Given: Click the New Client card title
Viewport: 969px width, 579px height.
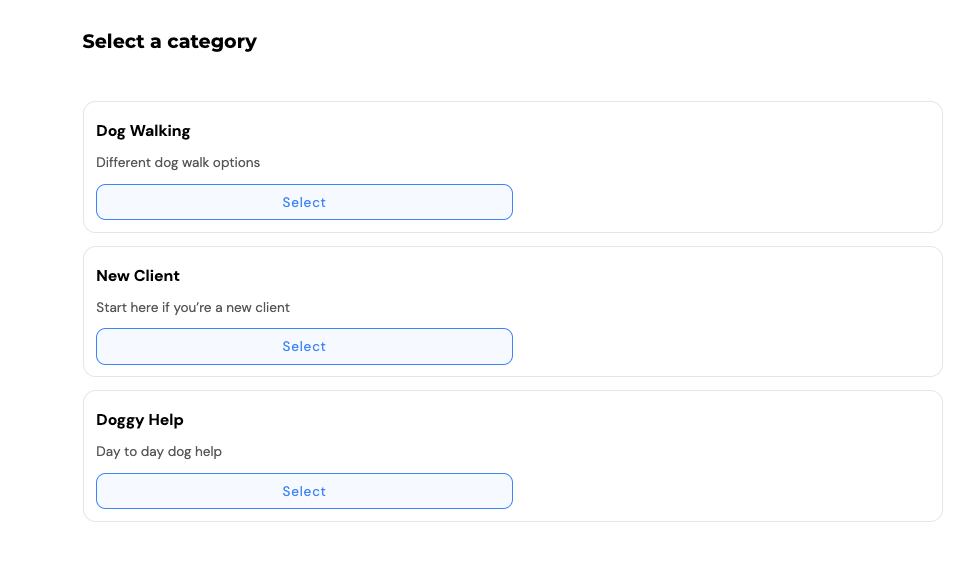Looking at the screenshot, I should coord(138,276).
